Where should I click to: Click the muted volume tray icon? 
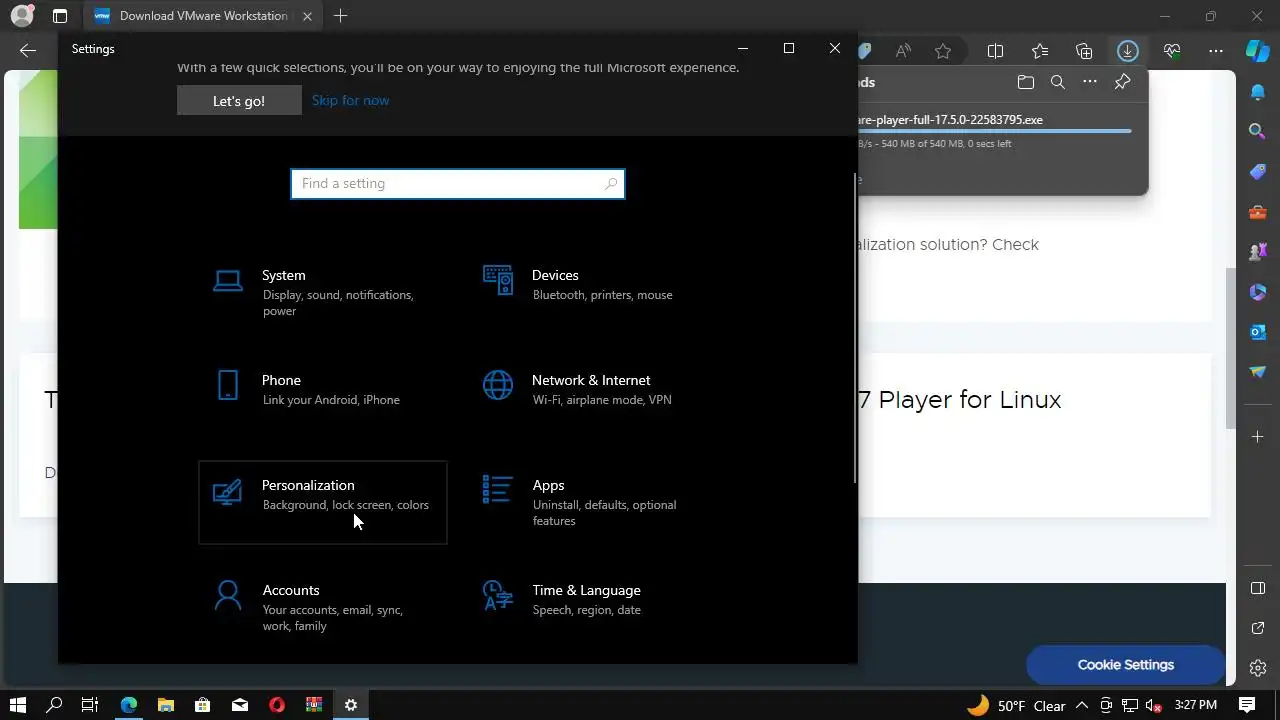point(1153,705)
